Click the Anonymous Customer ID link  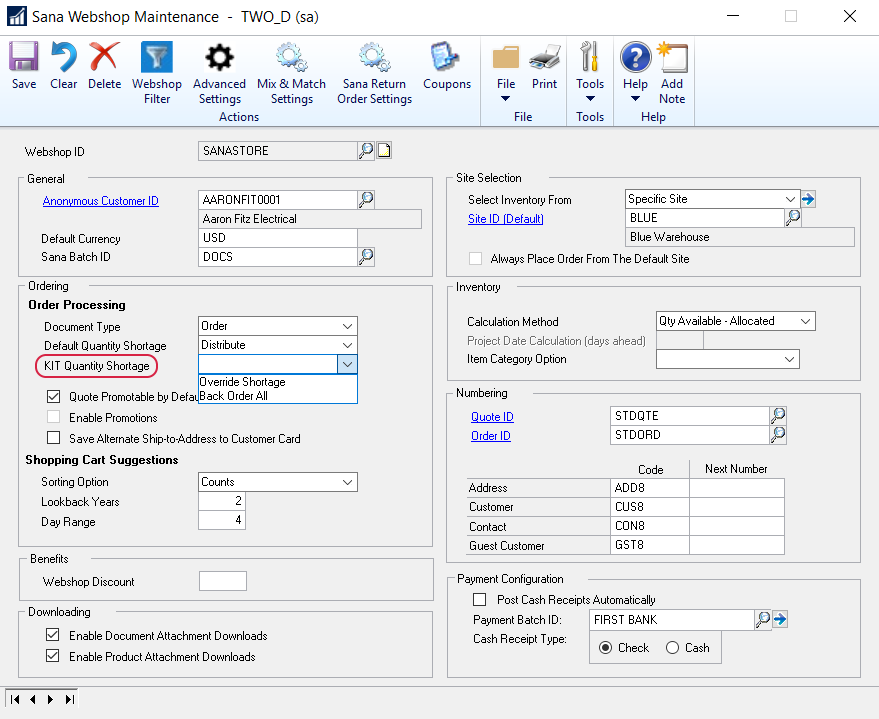pyautogui.click(x=100, y=201)
